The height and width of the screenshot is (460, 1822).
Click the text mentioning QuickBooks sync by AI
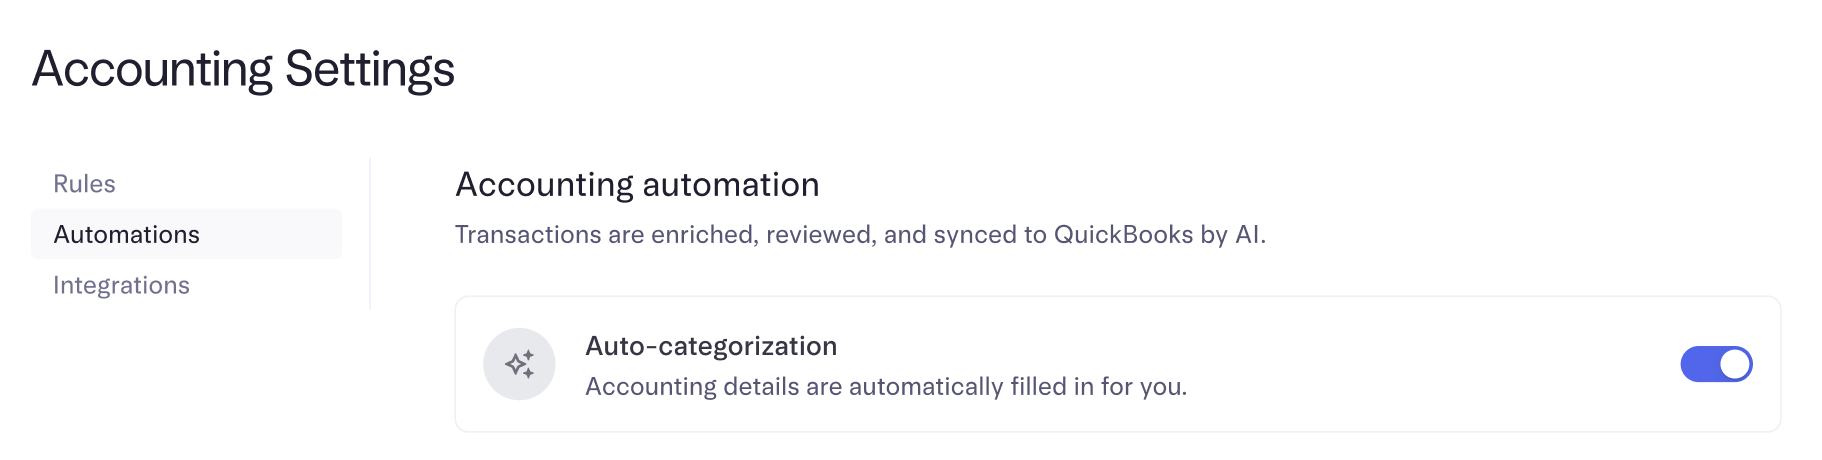[x=860, y=235]
